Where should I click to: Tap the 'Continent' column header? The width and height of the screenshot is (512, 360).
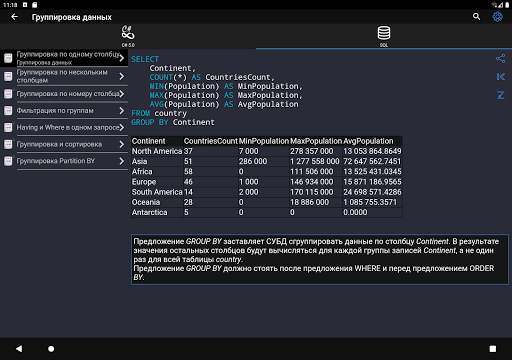point(148,141)
